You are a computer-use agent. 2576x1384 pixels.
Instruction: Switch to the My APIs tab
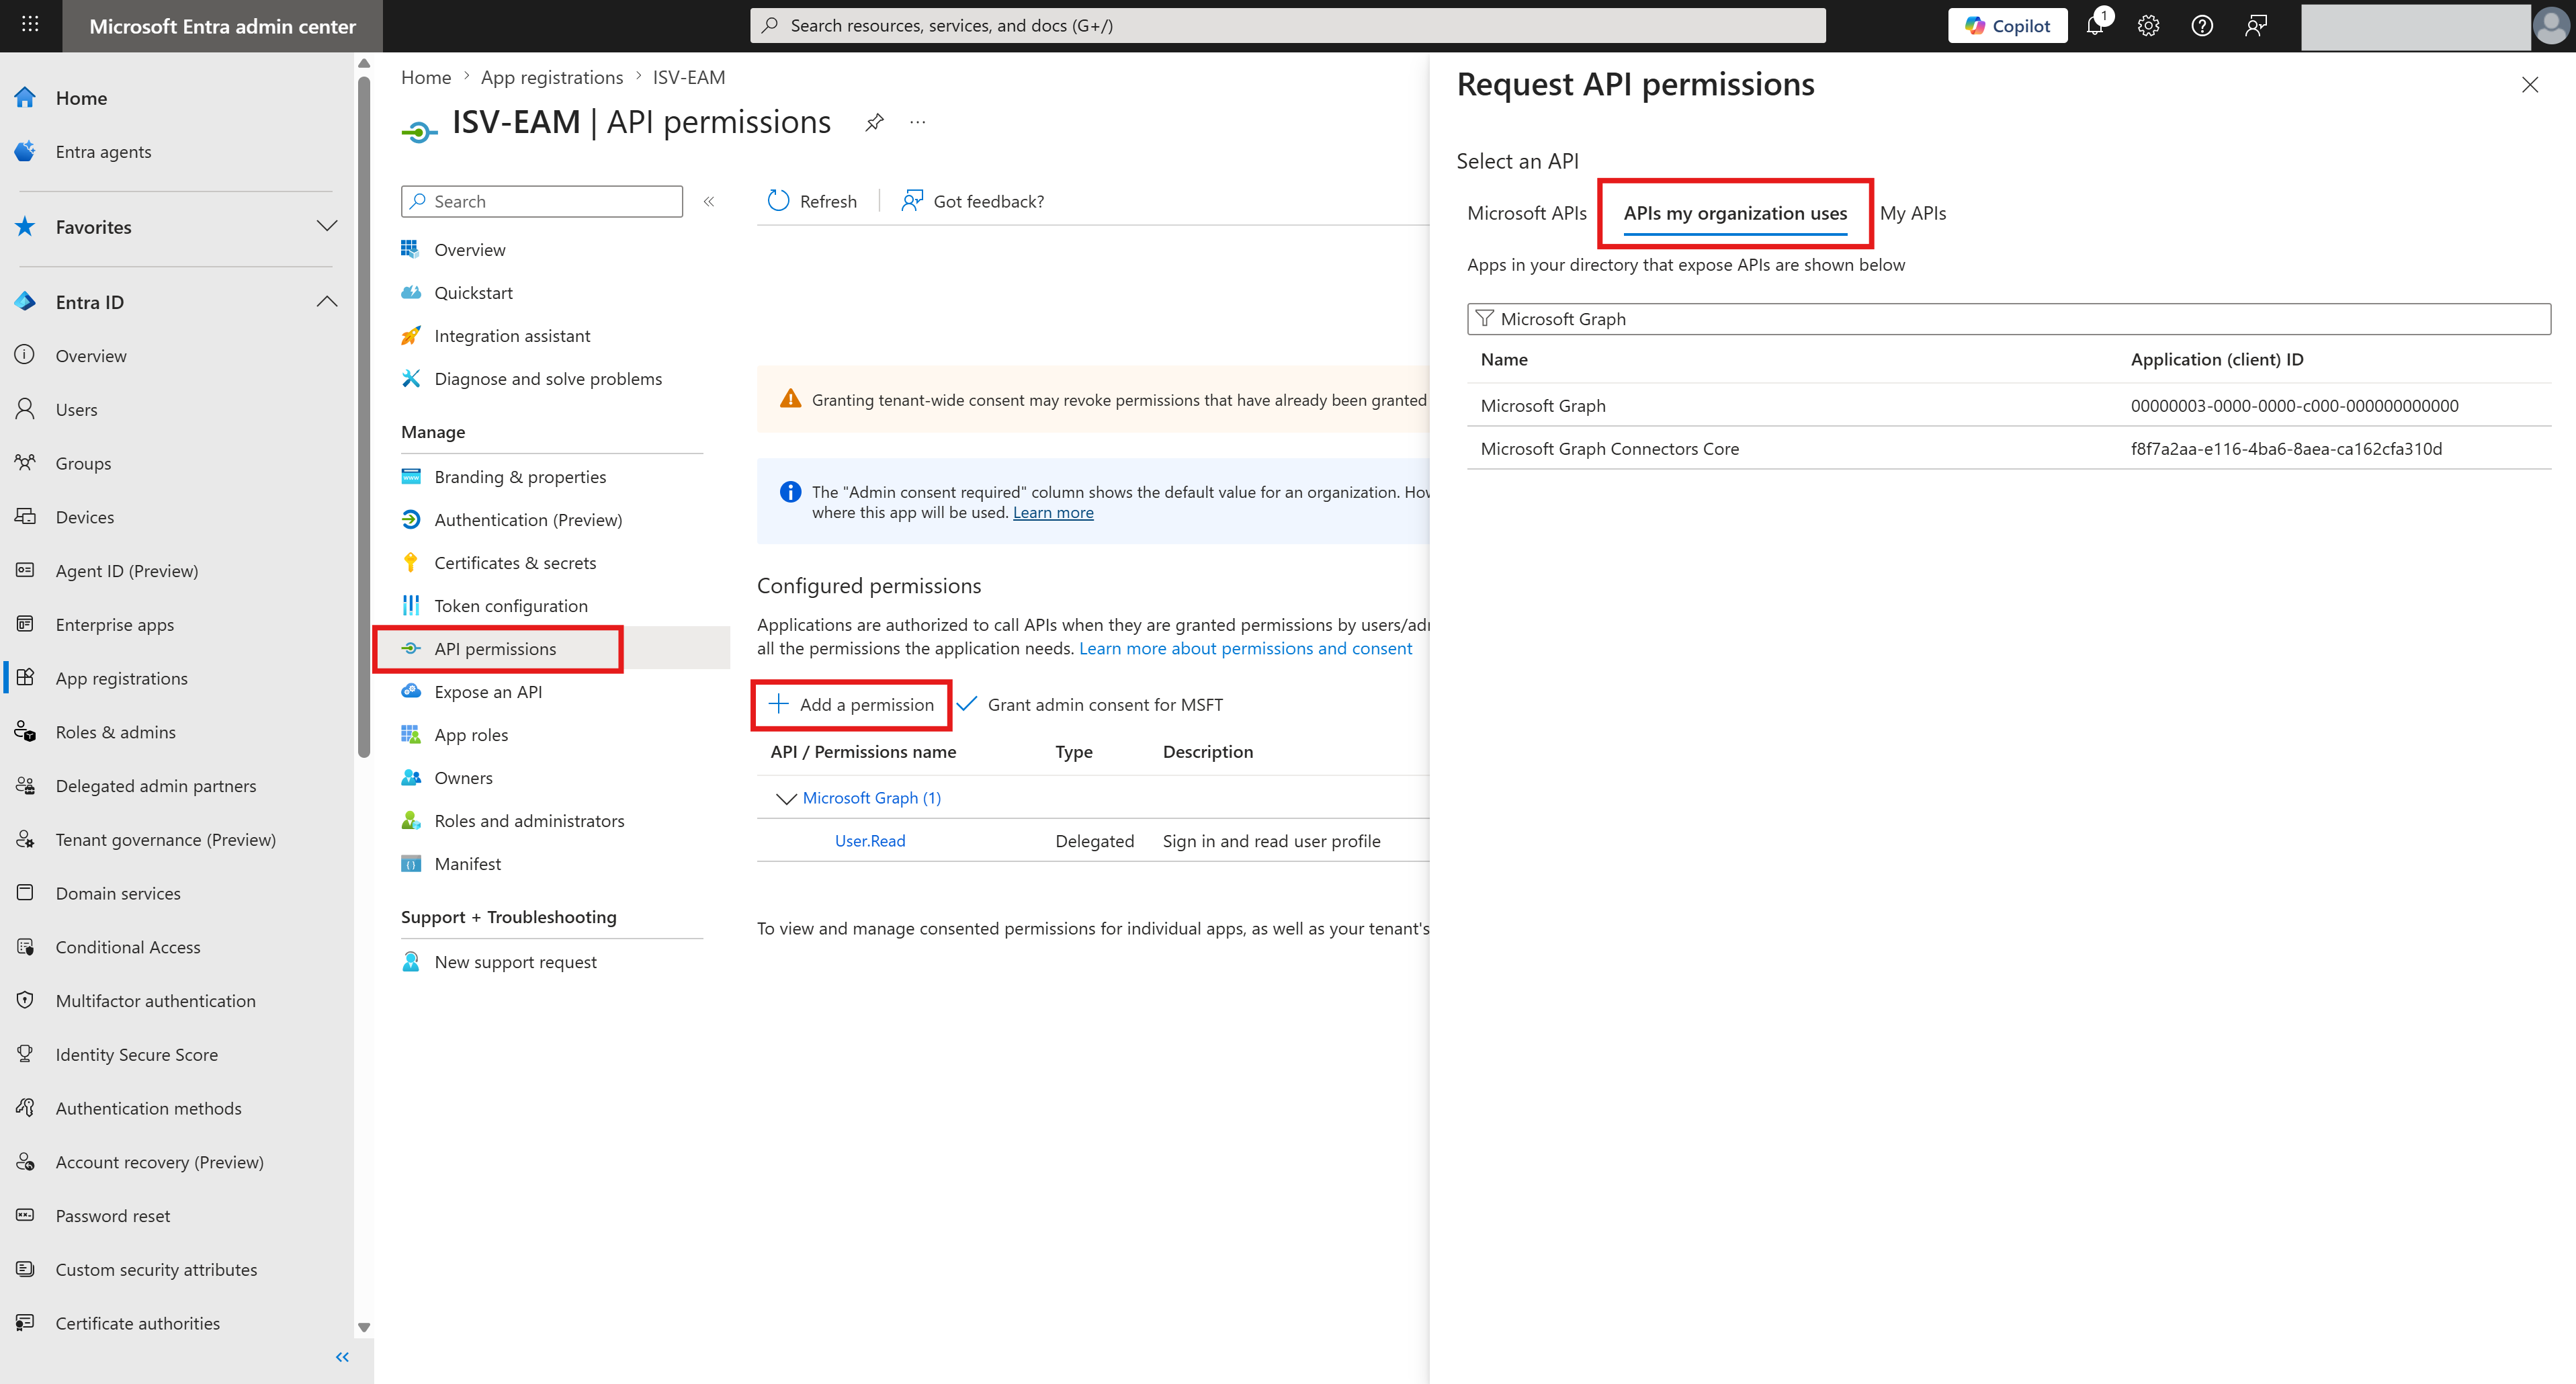click(x=1913, y=213)
